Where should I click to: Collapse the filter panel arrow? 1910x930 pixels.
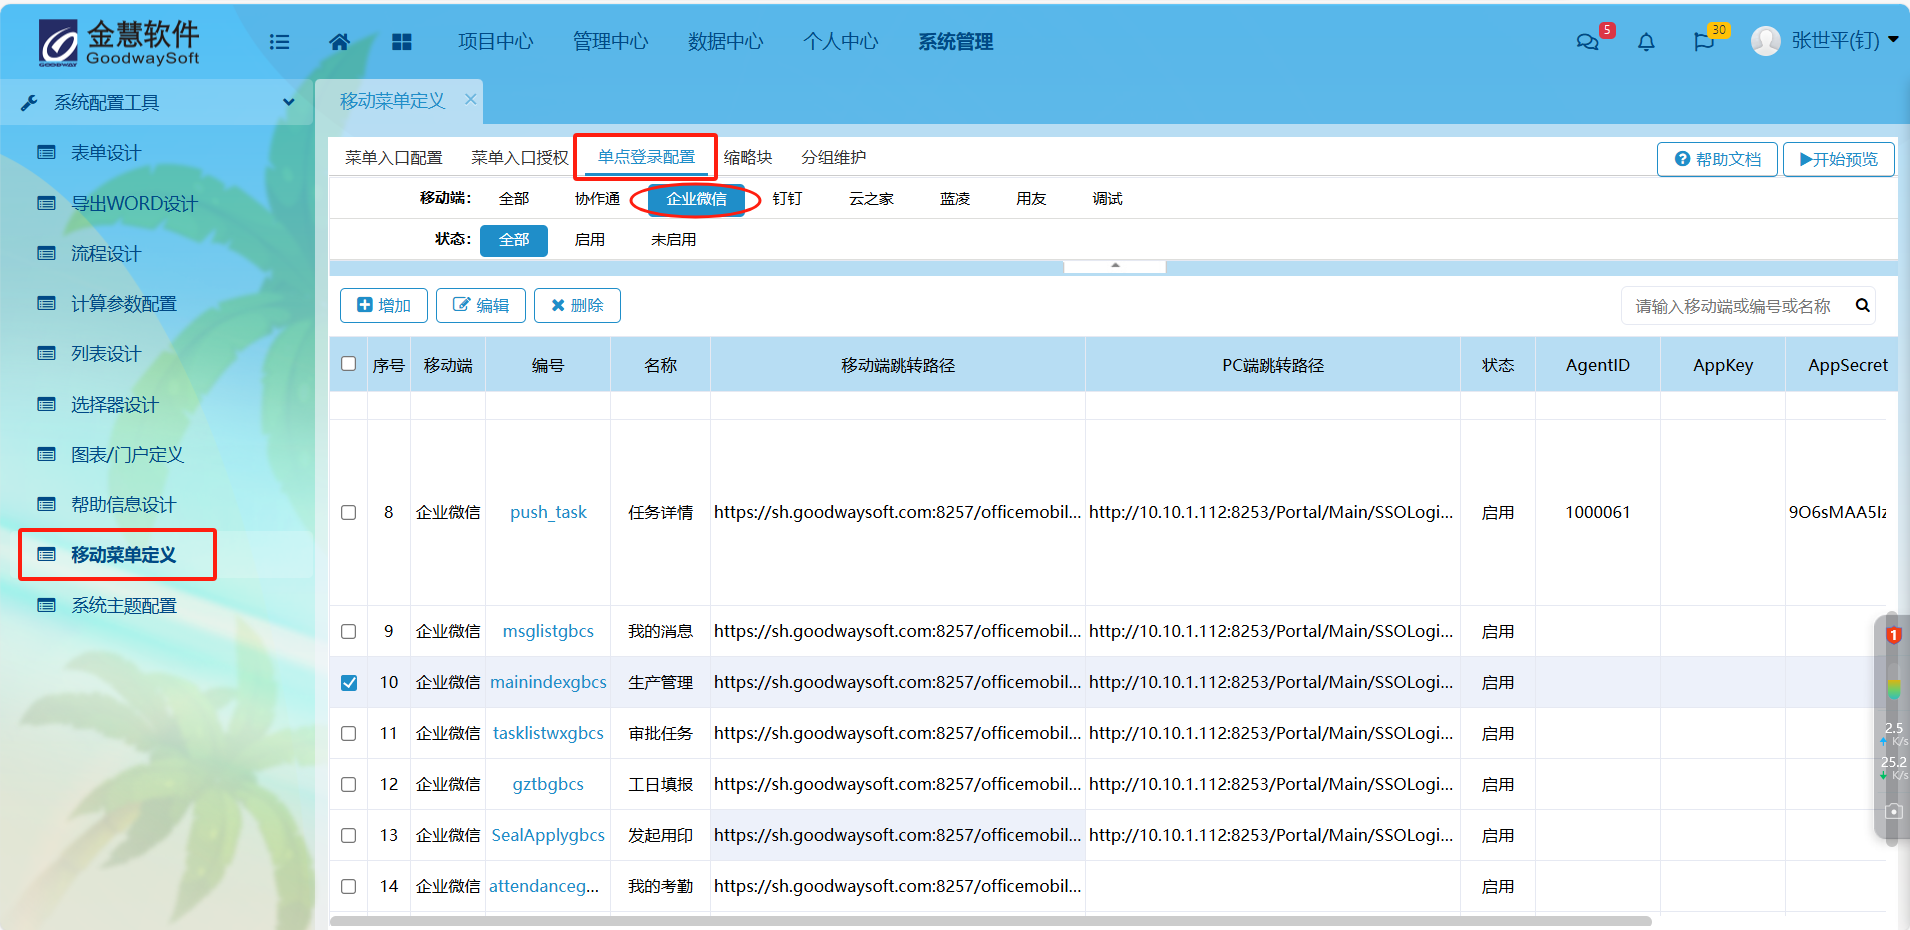(x=1115, y=266)
